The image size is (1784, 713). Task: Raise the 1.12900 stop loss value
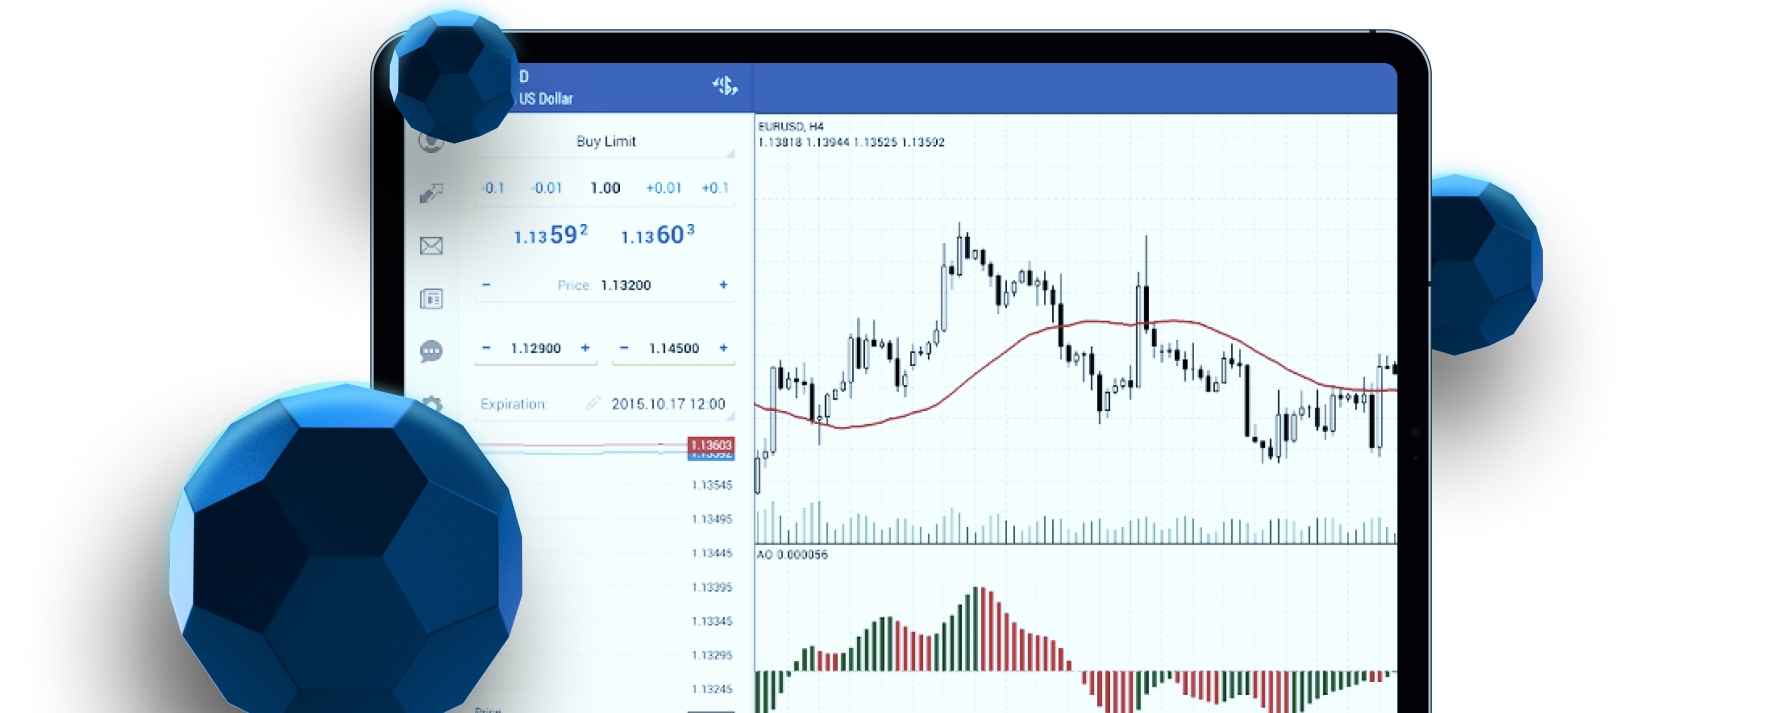click(x=585, y=348)
